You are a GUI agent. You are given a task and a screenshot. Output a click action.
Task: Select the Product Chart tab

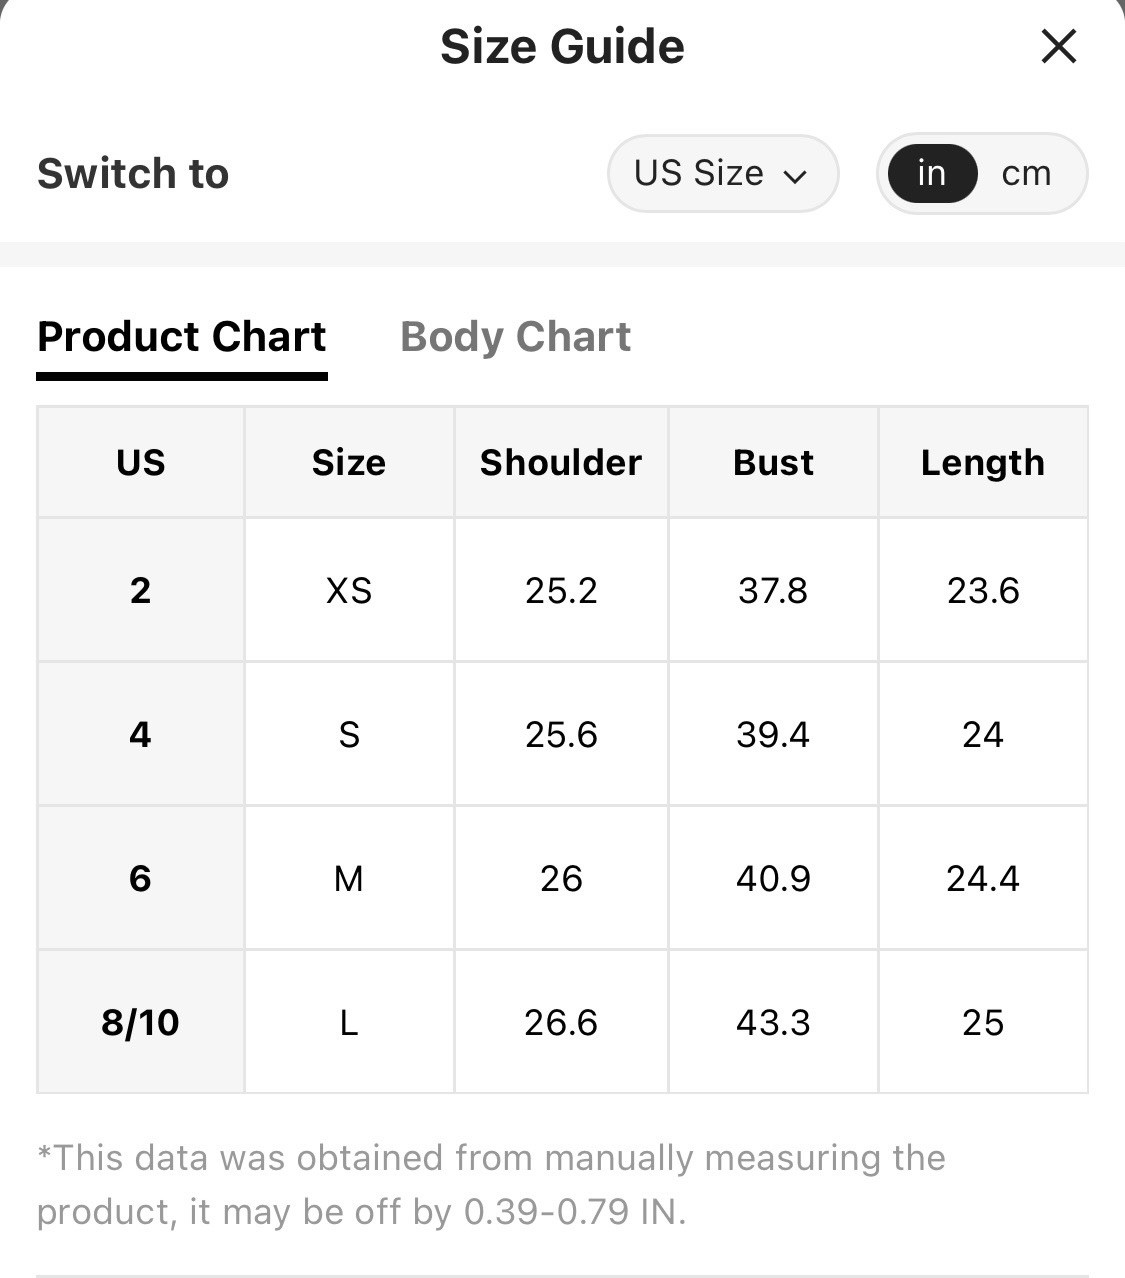[x=182, y=337]
